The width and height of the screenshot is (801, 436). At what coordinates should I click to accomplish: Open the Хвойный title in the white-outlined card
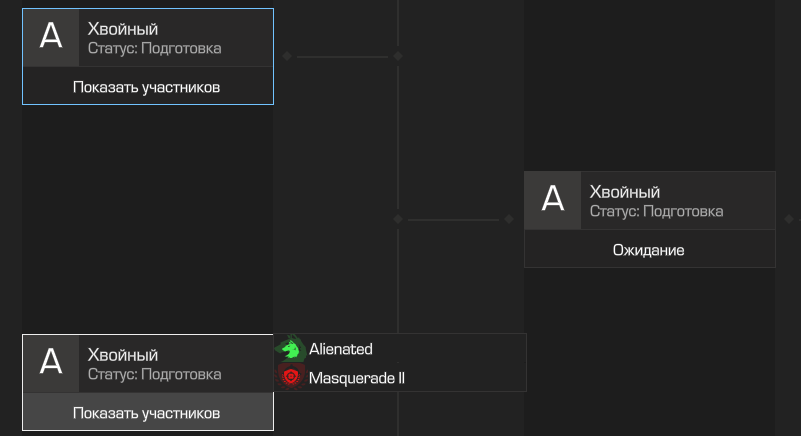(123, 355)
